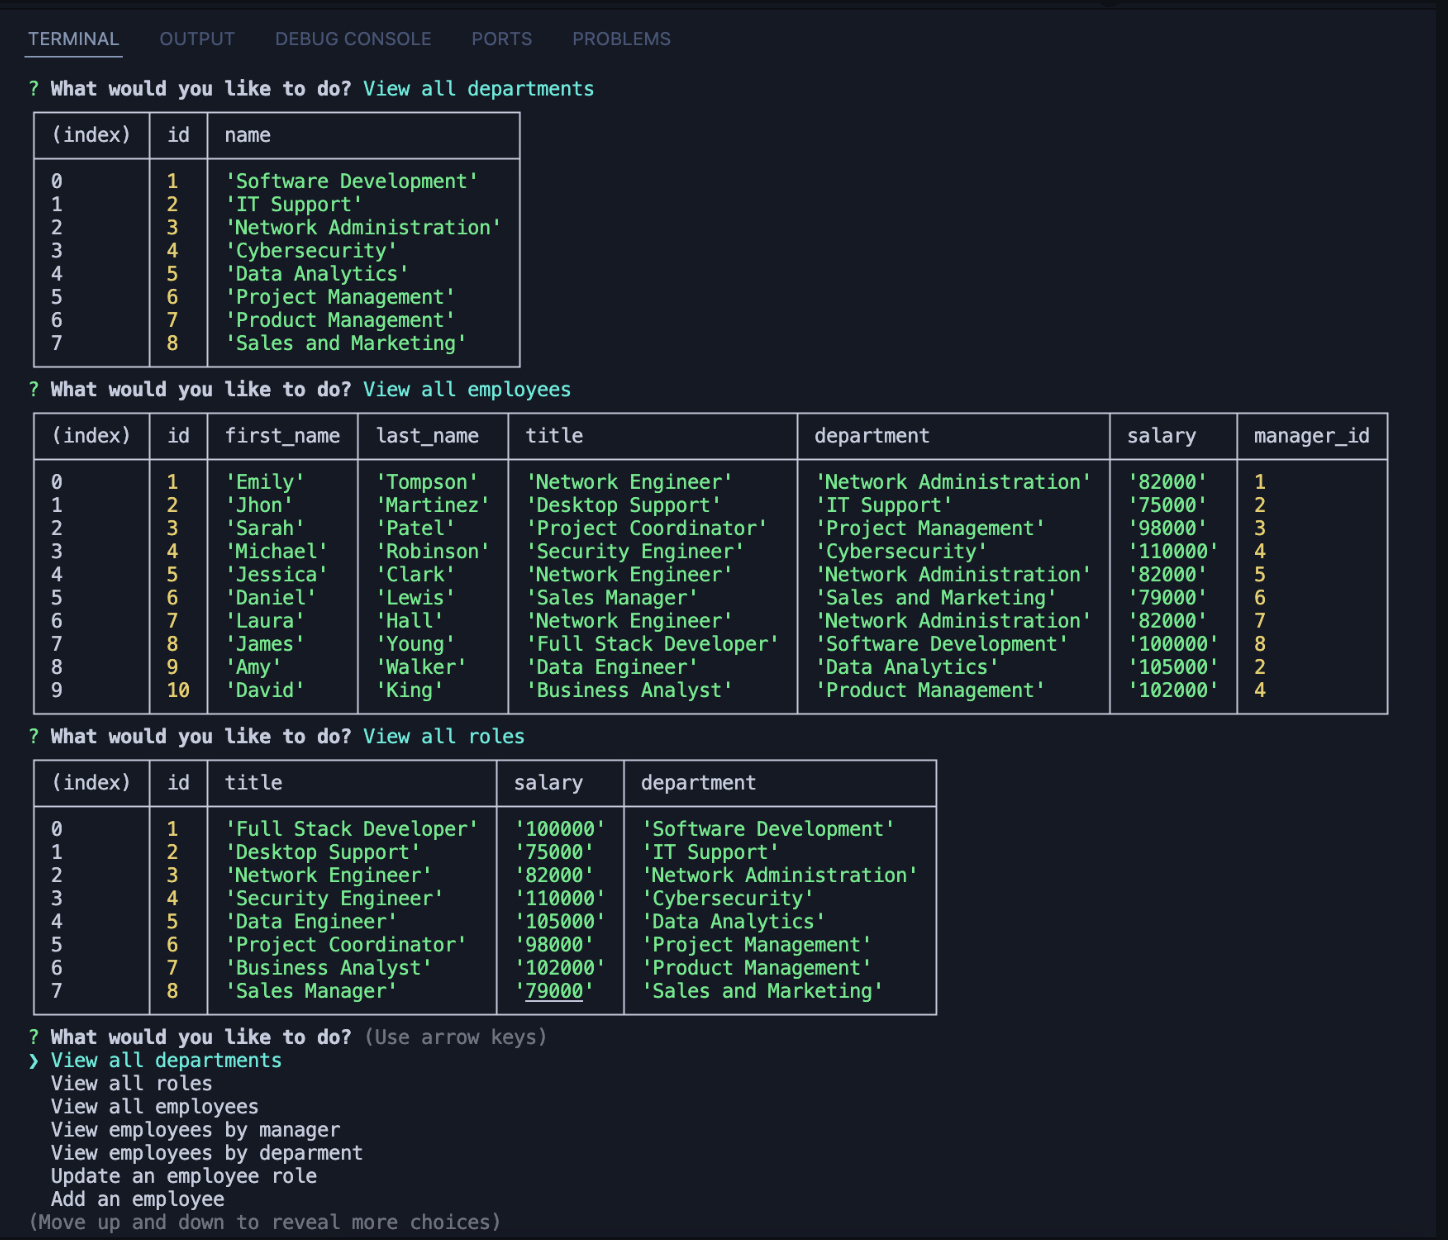Viewport: 1448px width, 1240px height.
Task: Click 'salary' header in roles table
Action: (x=548, y=783)
